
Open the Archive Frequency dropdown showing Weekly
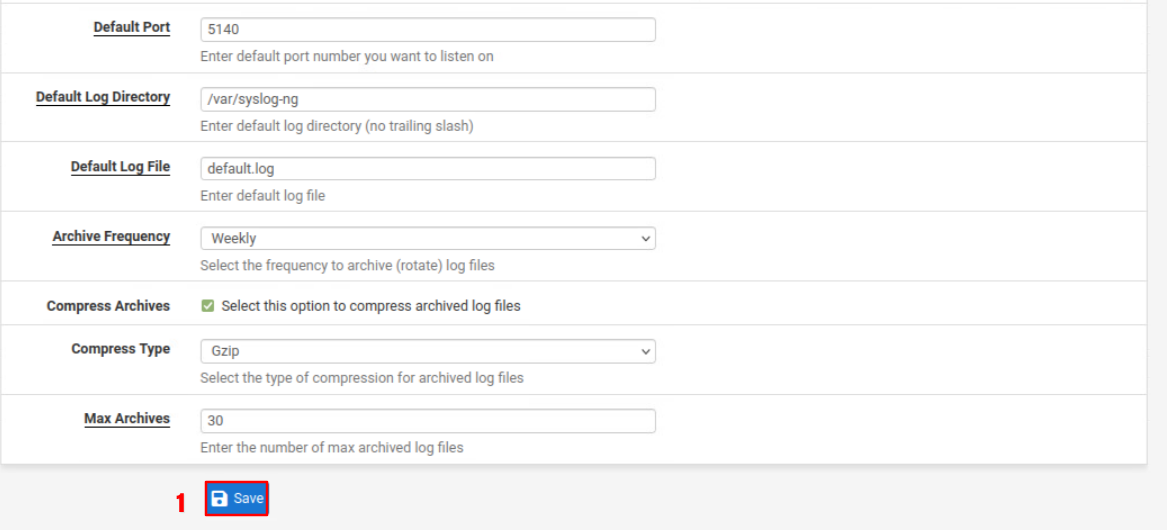pos(427,239)
